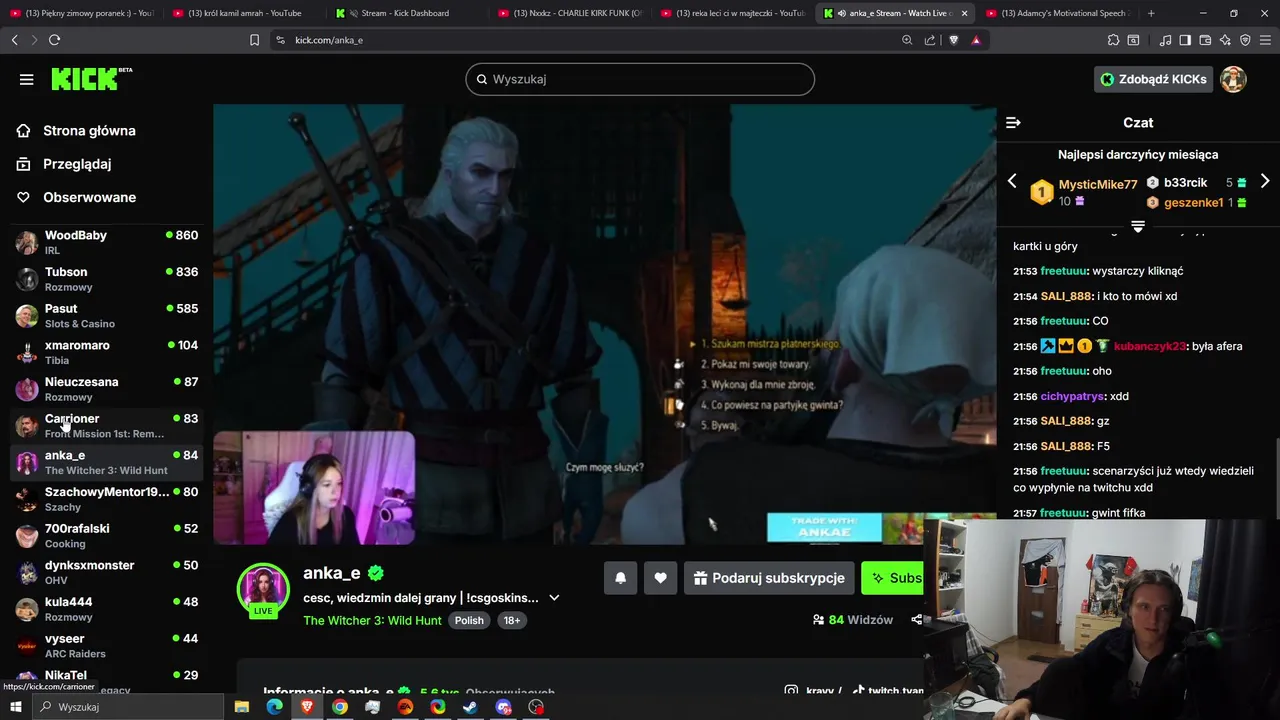Viewport: 1280px width, 720px height.
Task: Click the zoom magnifier in address bar
Action: coord(907,40)
